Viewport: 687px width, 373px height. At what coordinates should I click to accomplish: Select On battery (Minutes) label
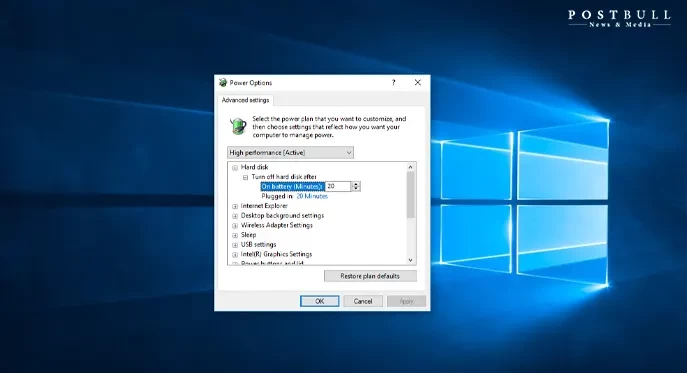(x=292, y=186)
